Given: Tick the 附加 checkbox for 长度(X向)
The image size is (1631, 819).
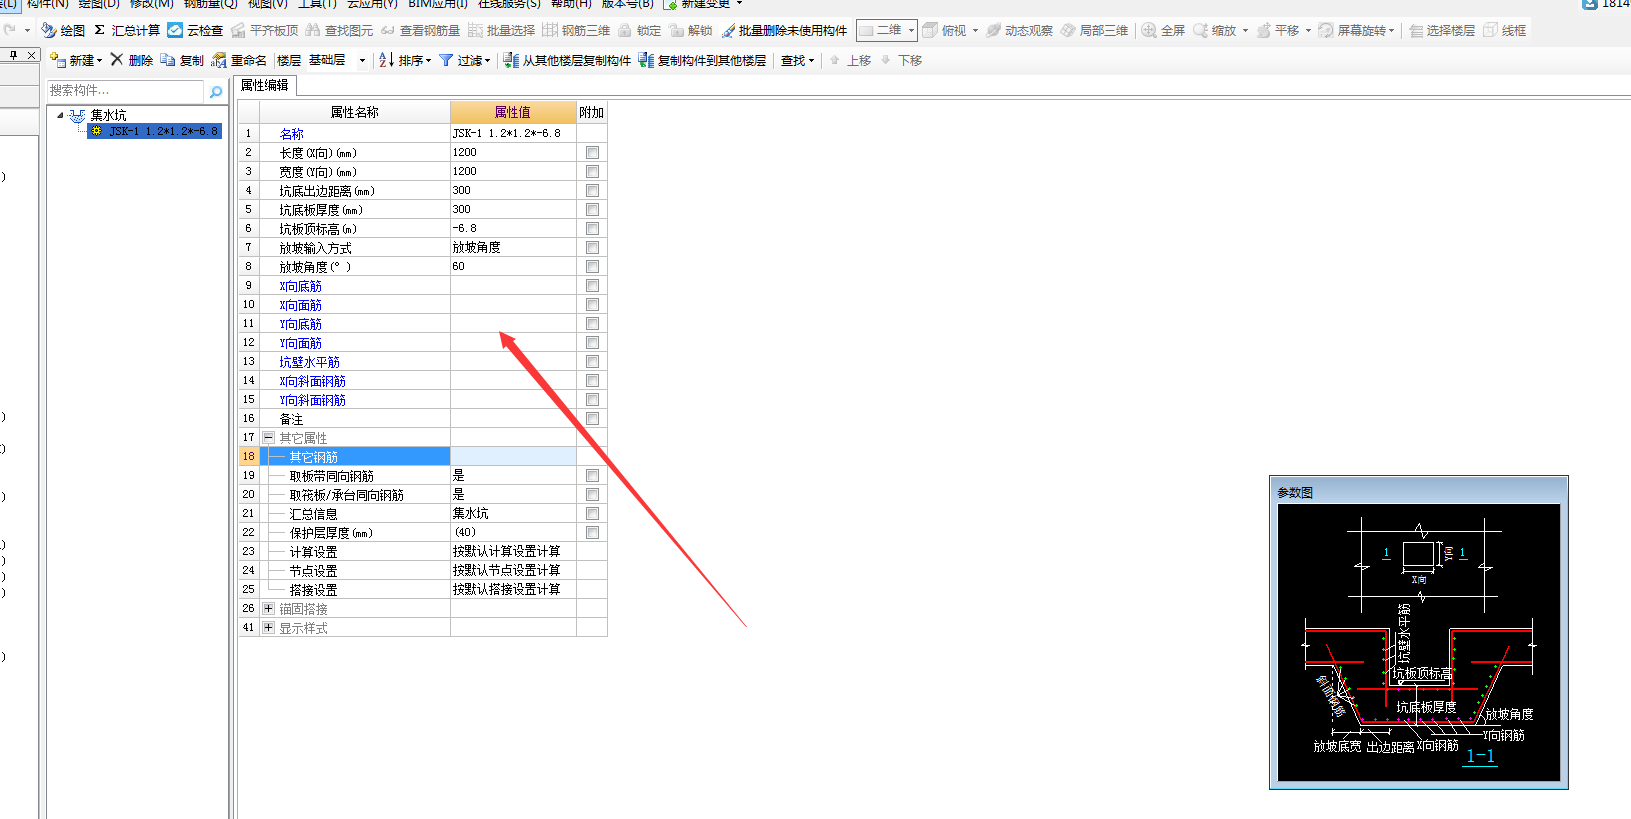Looking at the screenshot, I should (x=592, y=153).
